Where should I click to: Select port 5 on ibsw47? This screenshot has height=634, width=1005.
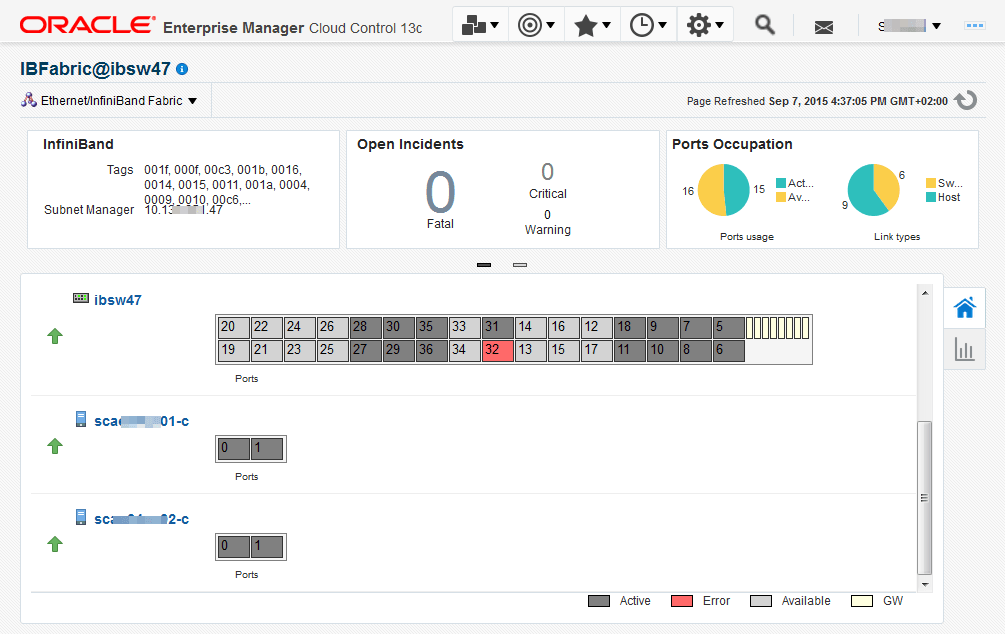pyautogui.click(x=729, y=328)
